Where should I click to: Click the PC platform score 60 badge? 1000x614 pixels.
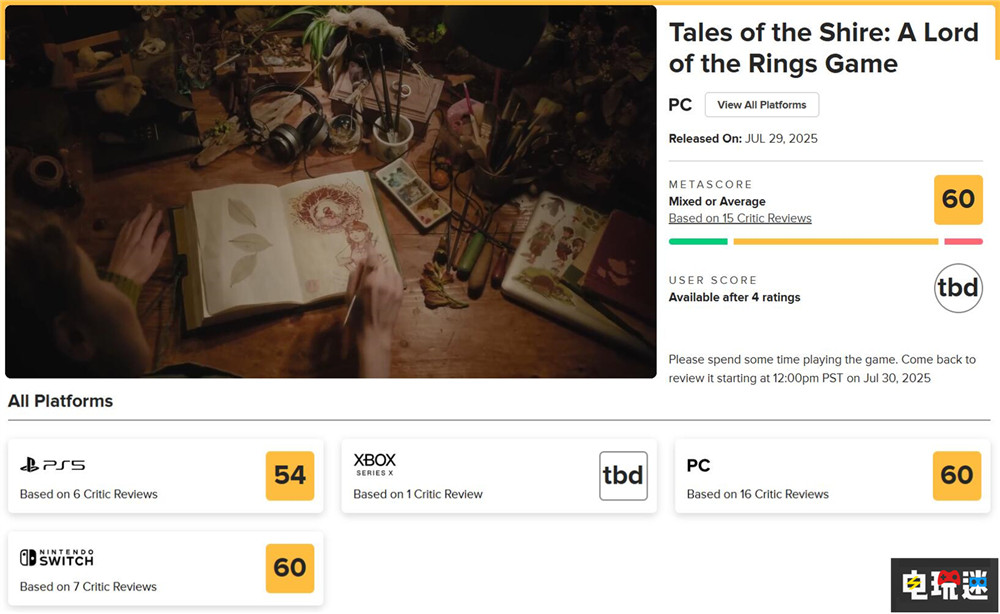(x=957, y=475)
